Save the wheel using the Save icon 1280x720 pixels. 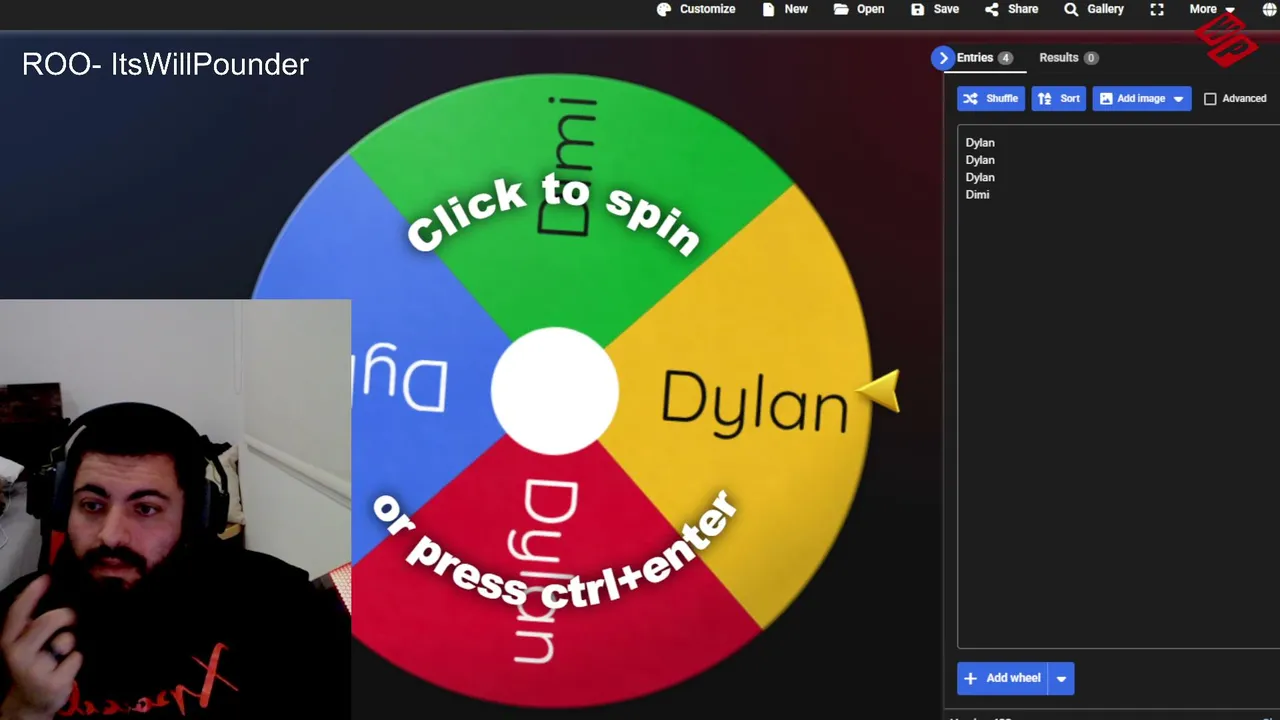click(x=917, y=9)
